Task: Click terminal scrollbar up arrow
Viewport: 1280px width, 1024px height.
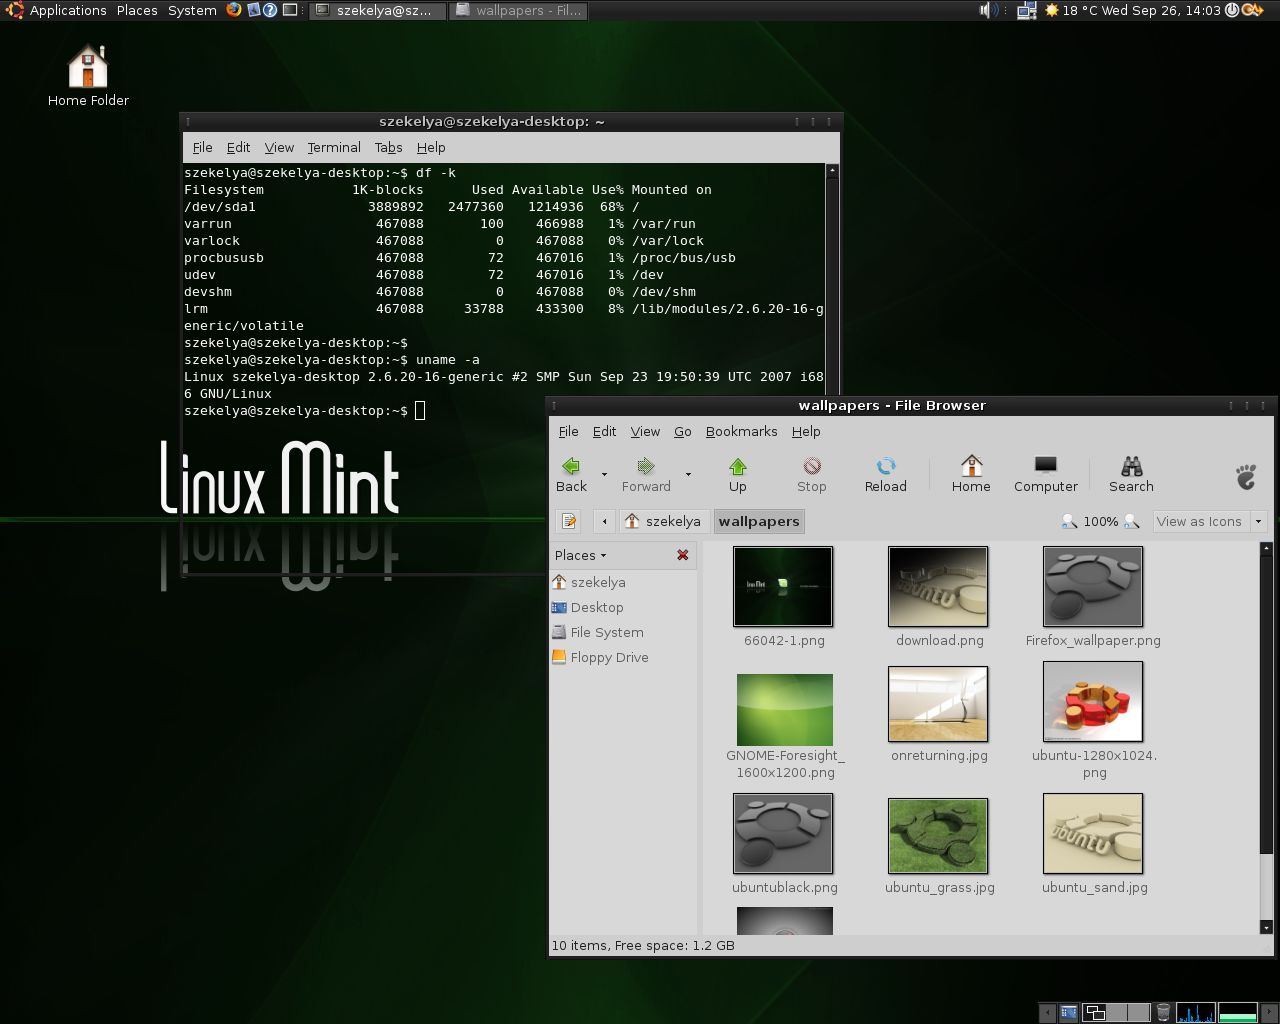Action: [x=832, y=171]
